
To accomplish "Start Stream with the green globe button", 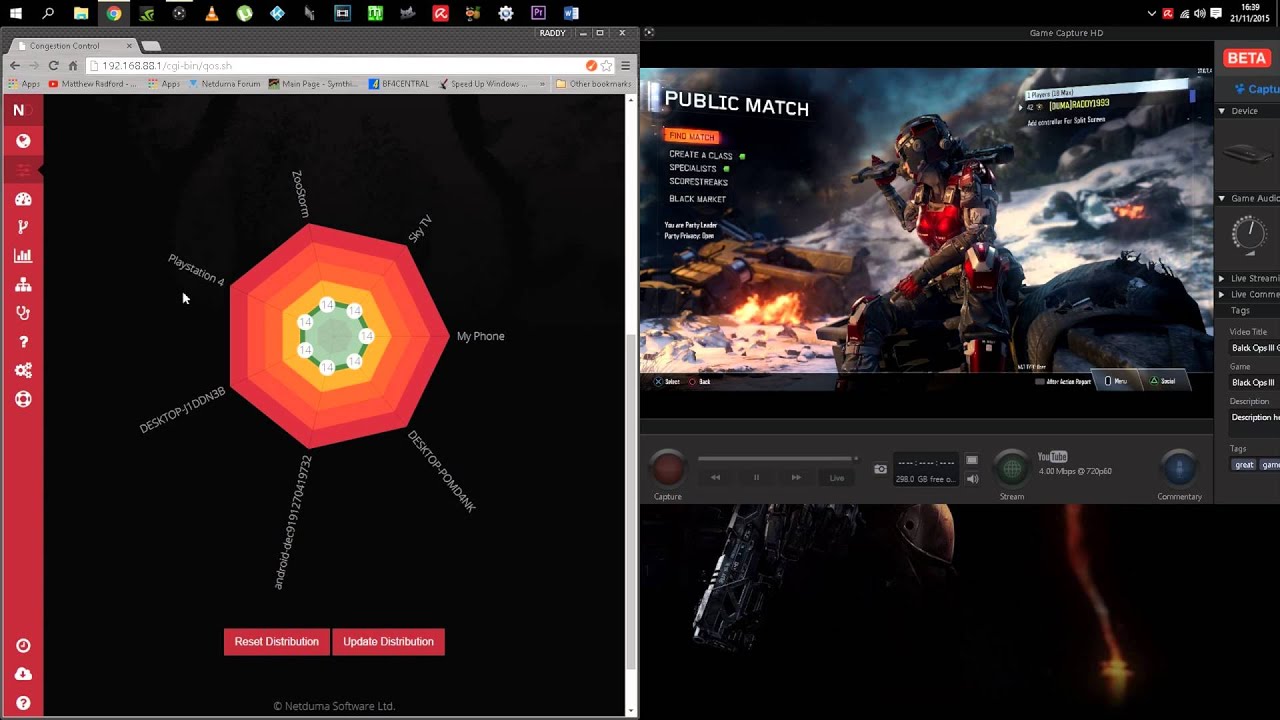I will tap(1012, 468).
